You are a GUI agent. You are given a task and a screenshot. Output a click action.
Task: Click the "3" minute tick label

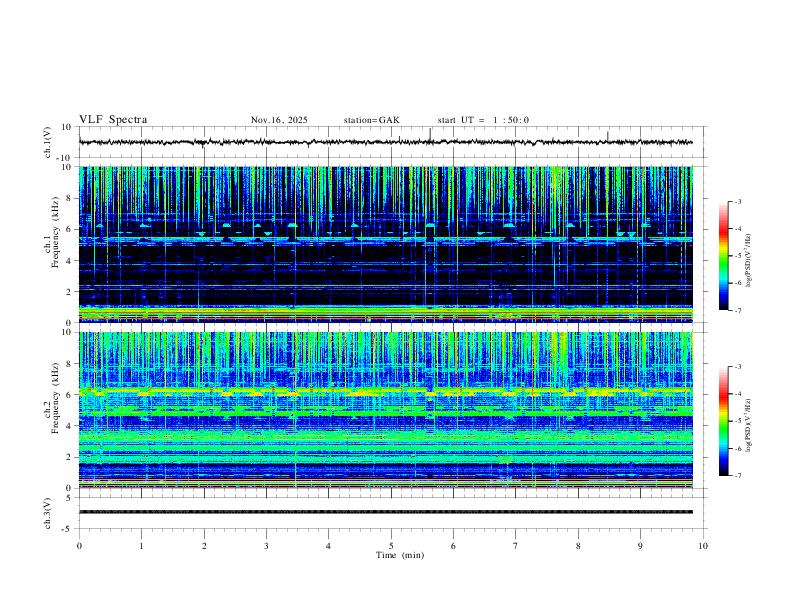point(266,546)
